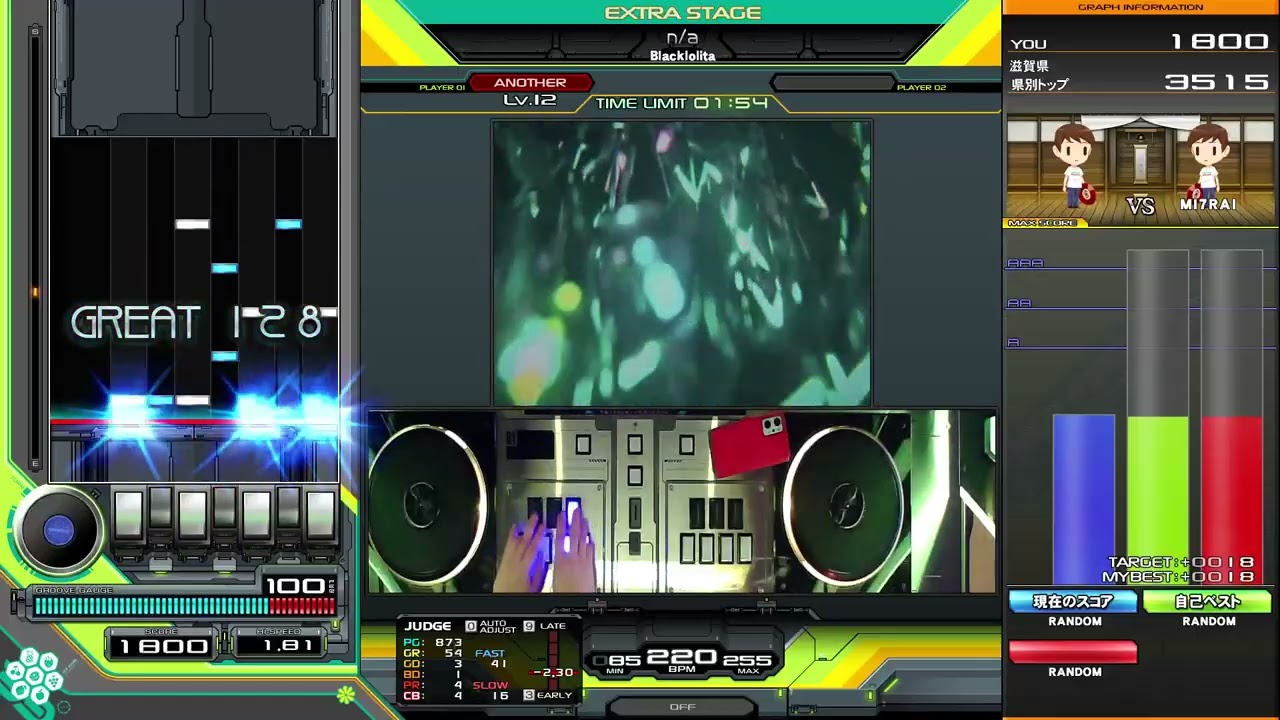
Task: Click the JUDGE panel title
Action: coord(427,627)
